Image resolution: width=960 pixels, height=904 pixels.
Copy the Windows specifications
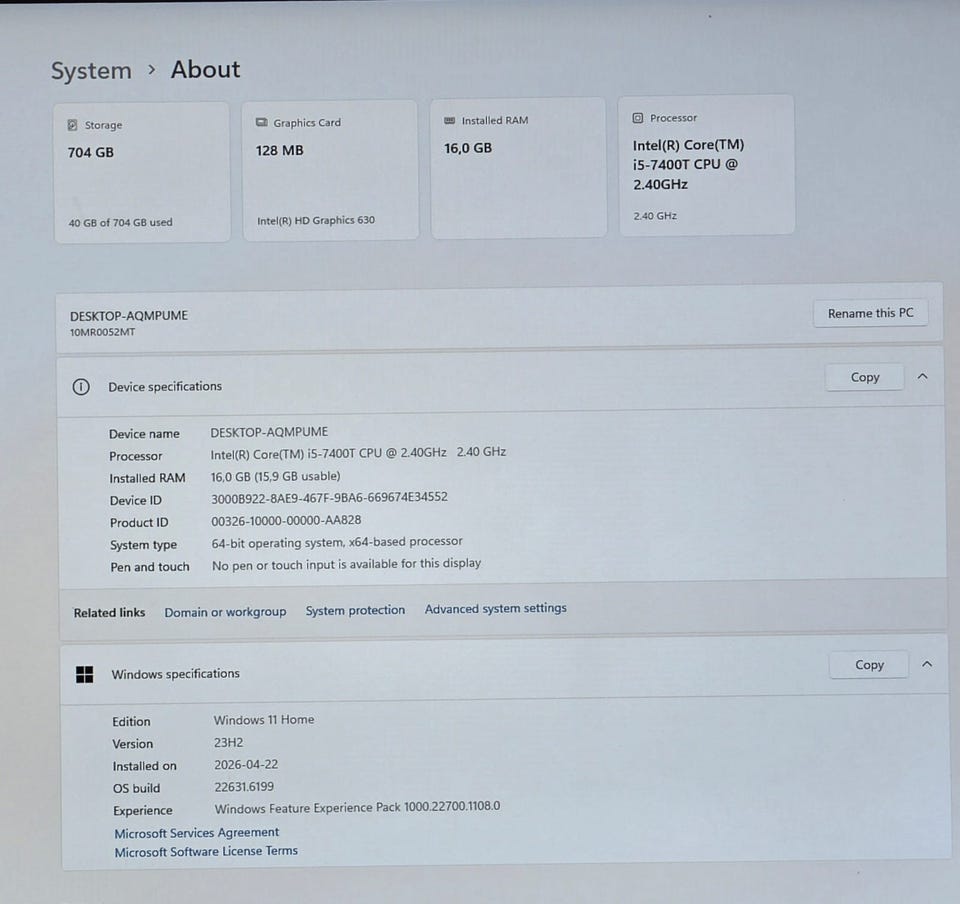[x=869, y=665]
